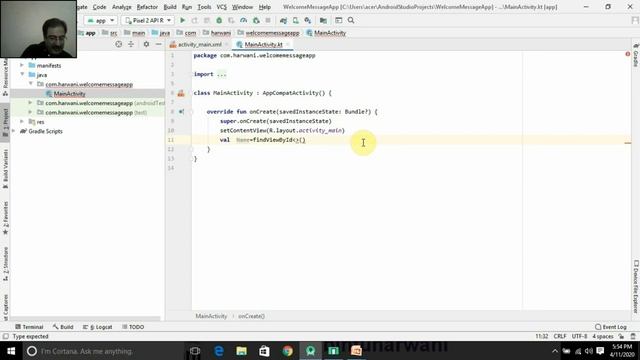Expand the androidTest package node

click(x=31, y=103)
